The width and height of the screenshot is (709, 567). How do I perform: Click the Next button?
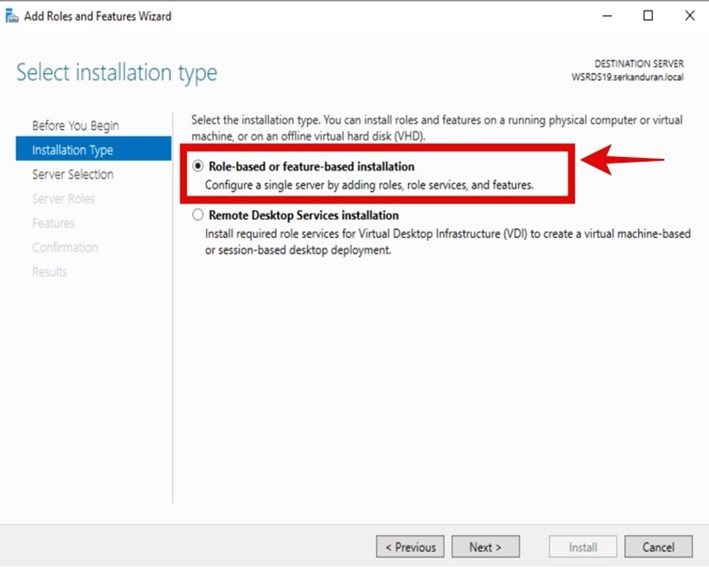tap(486, 547)
